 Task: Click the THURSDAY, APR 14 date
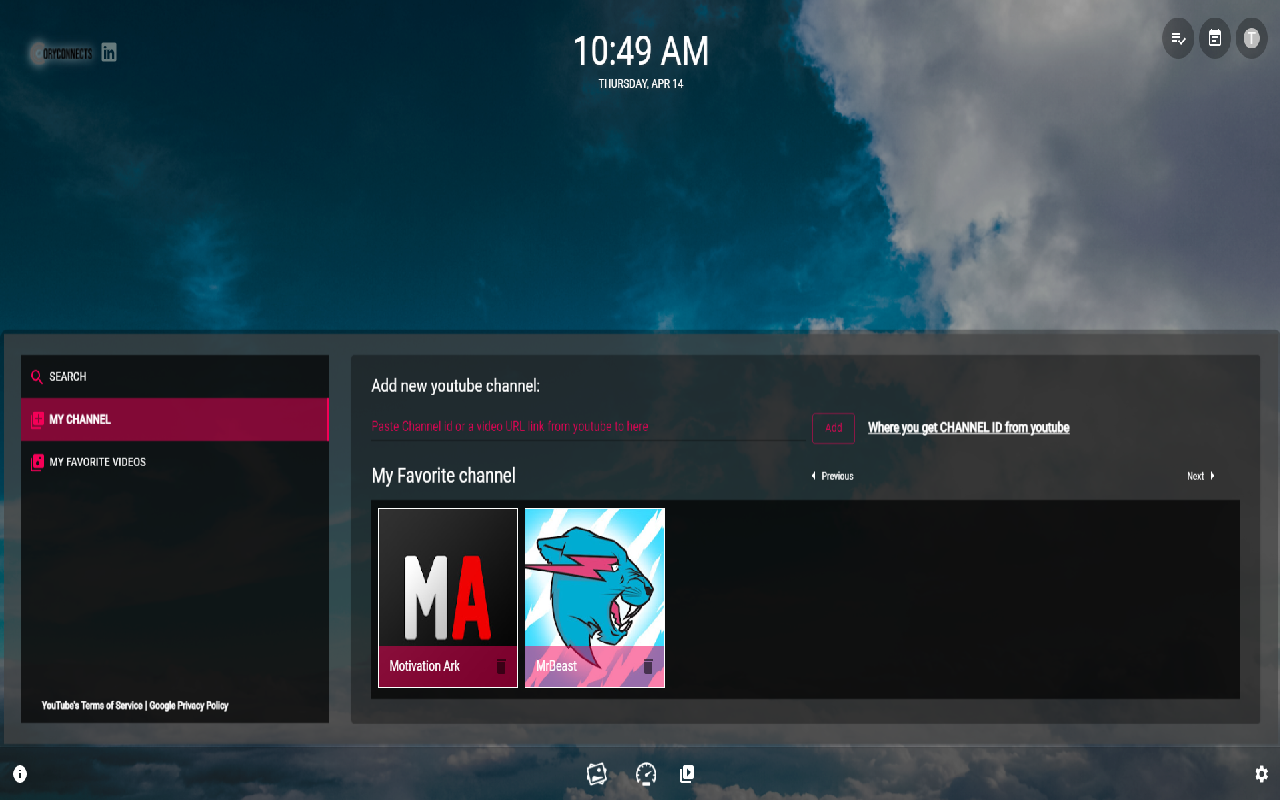(x=641, y=84)
